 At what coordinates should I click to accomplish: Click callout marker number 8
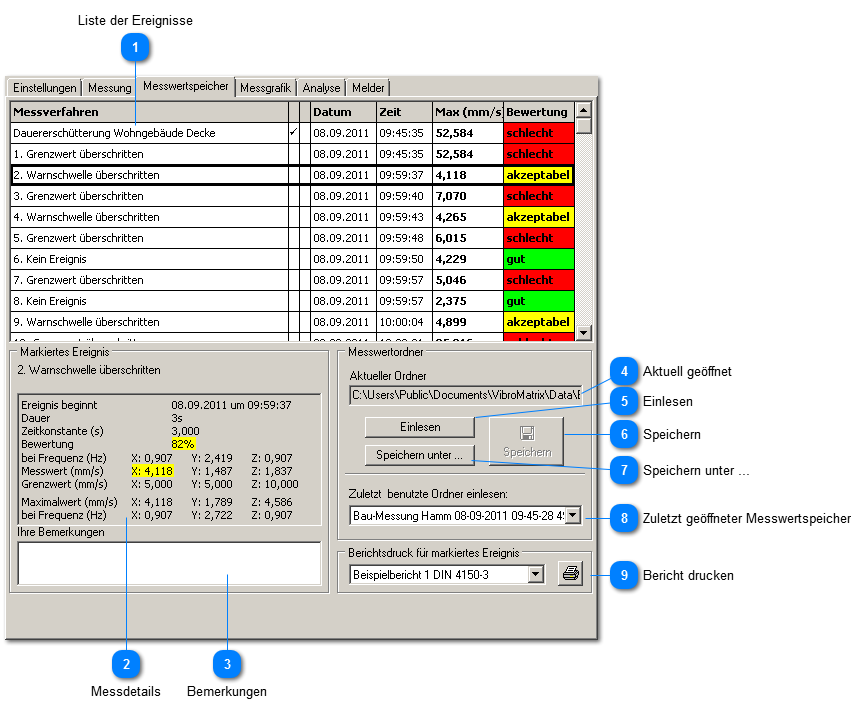pyautogui.click(x=624, y=518)
